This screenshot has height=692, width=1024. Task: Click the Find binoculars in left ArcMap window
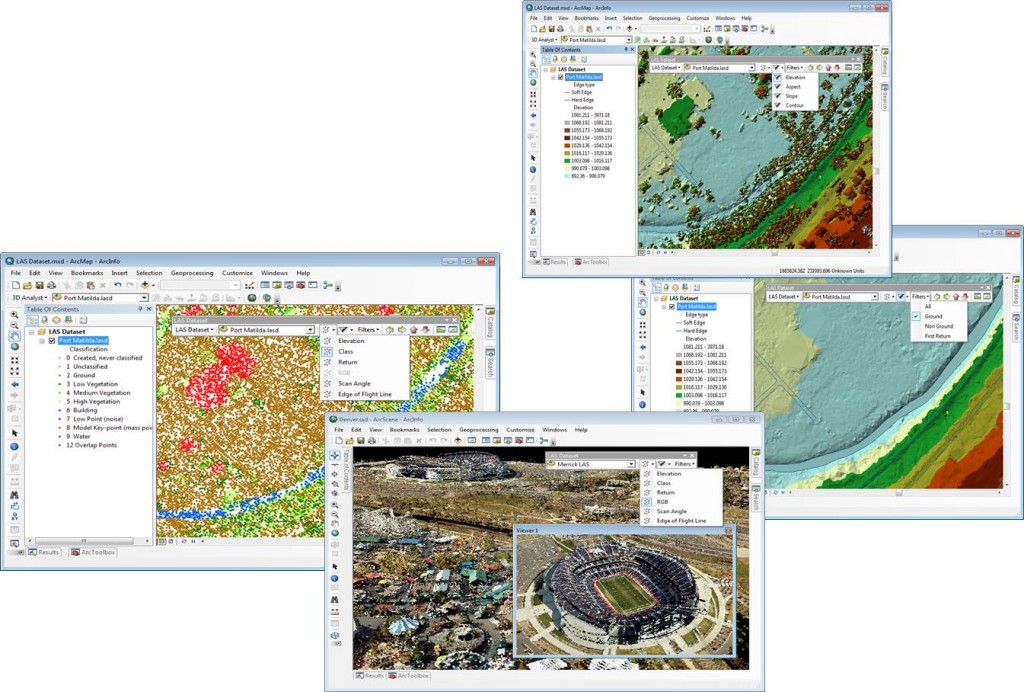tap(14, 495)
